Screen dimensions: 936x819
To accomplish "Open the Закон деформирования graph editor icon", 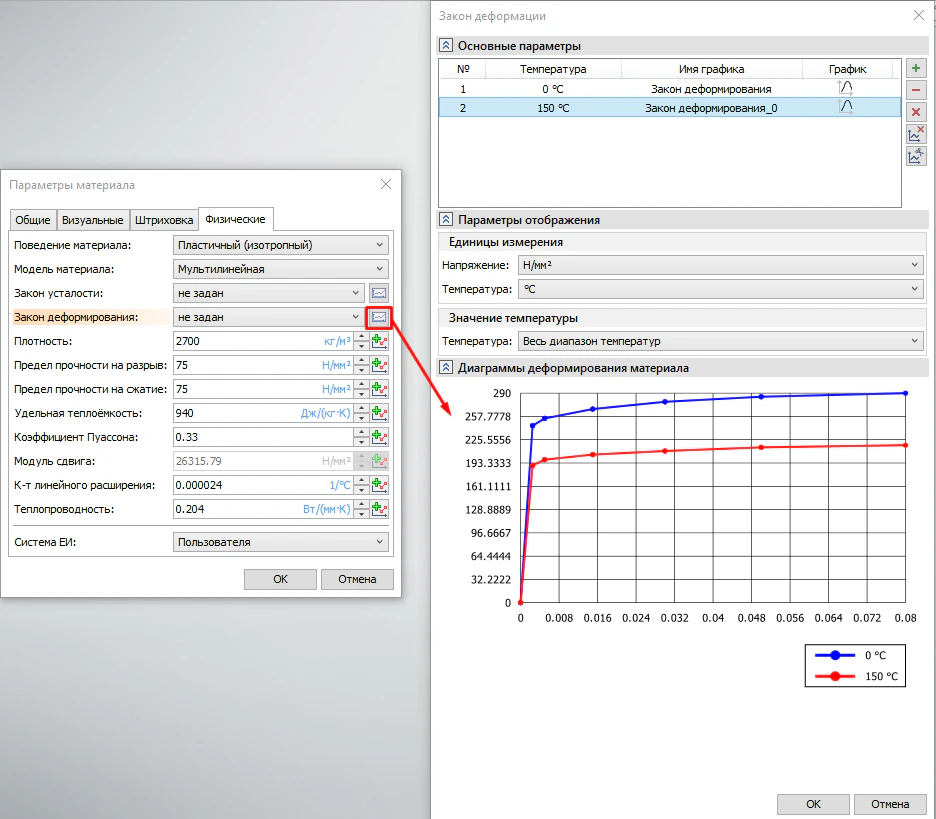I will (379, 317).
